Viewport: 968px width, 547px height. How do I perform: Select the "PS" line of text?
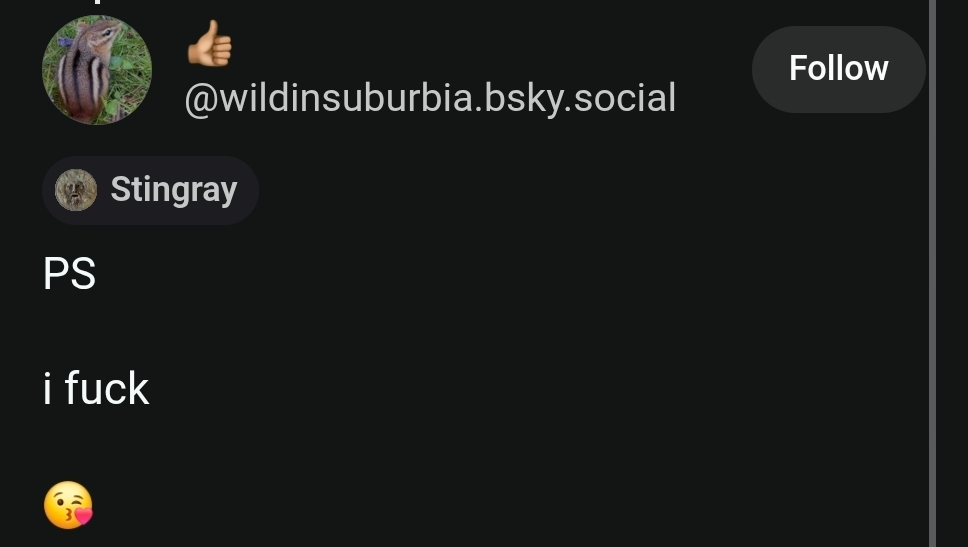[x=70, y=274]
